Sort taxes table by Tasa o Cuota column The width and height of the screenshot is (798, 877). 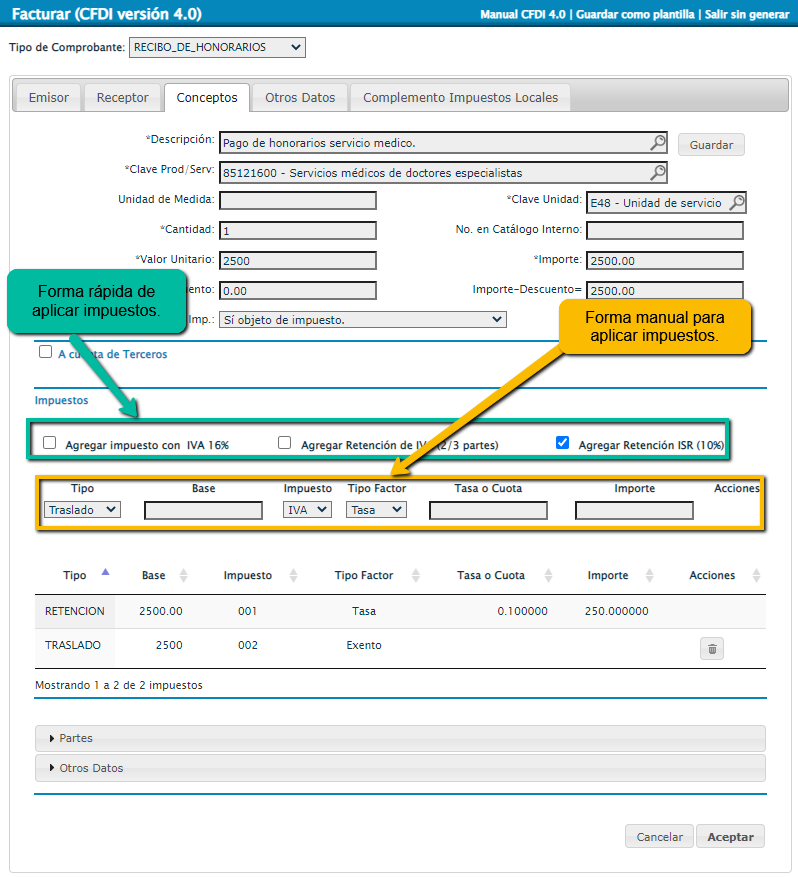coord(548,575)
